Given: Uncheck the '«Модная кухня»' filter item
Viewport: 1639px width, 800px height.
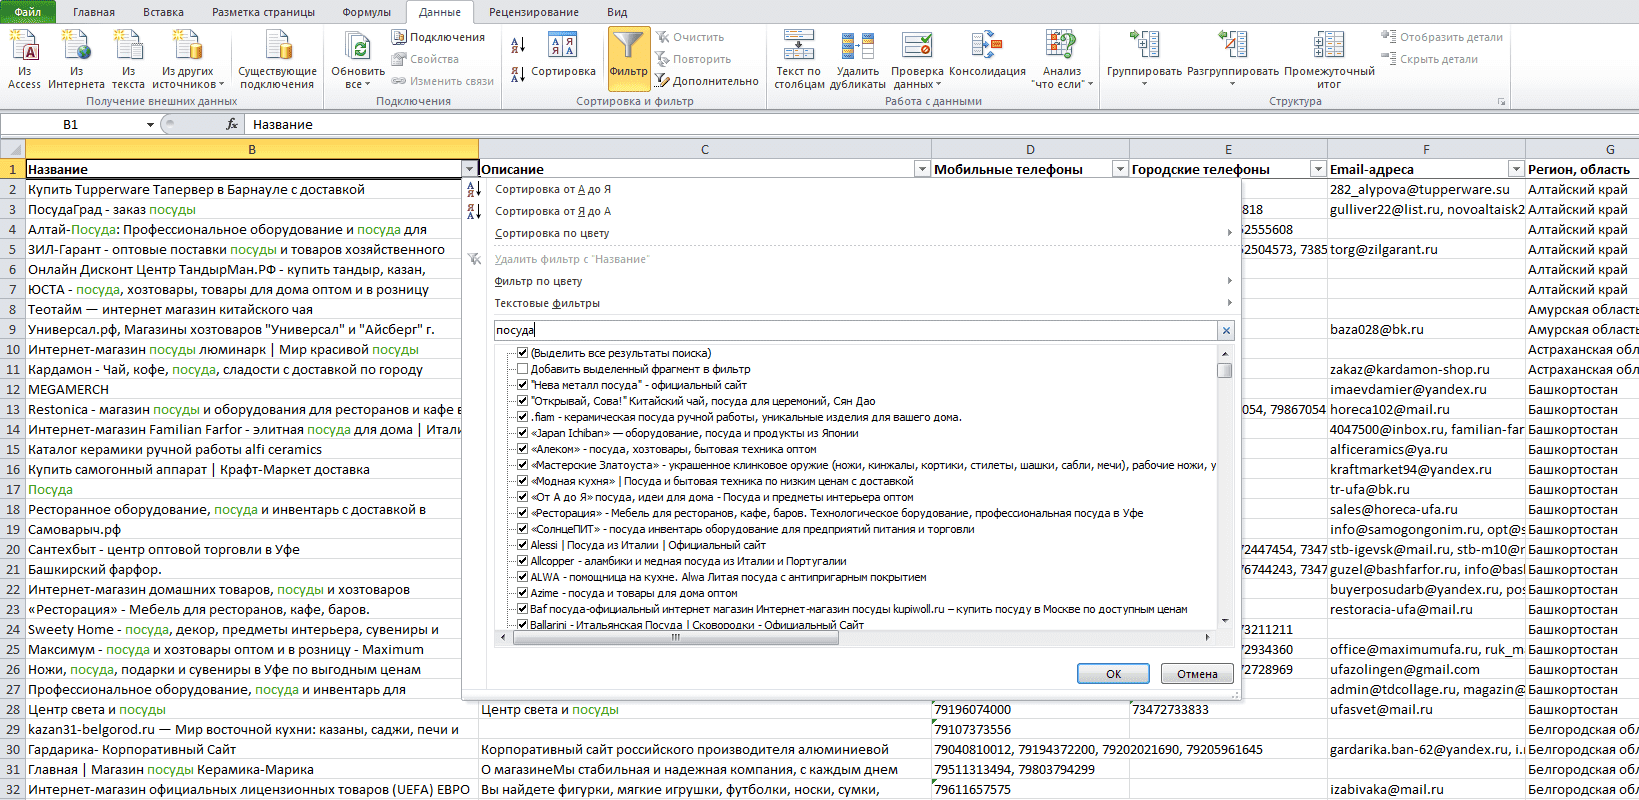Looking at the screenshot, I should tap(522, 481).
